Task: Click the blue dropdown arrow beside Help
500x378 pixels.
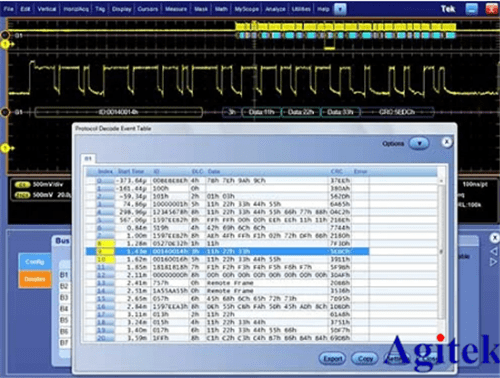Action: point(340,9)
